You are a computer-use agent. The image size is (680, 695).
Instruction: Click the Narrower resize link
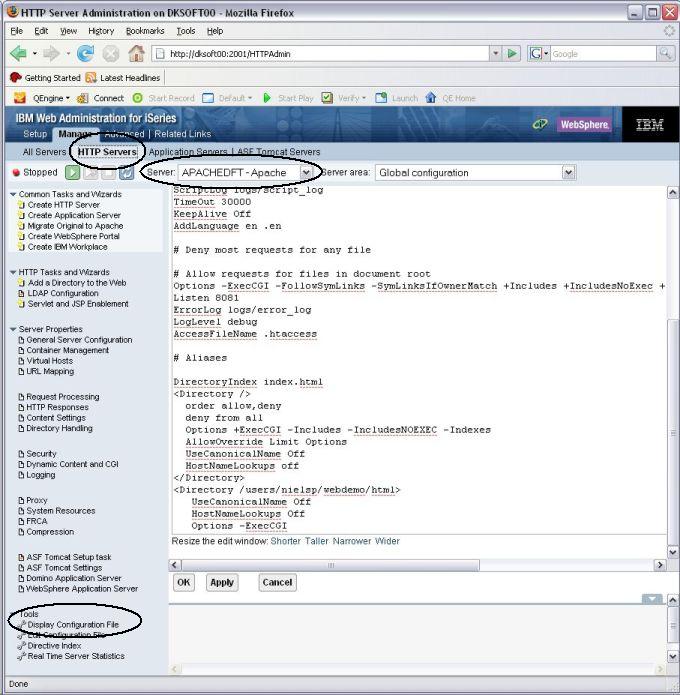coord(352,541)
